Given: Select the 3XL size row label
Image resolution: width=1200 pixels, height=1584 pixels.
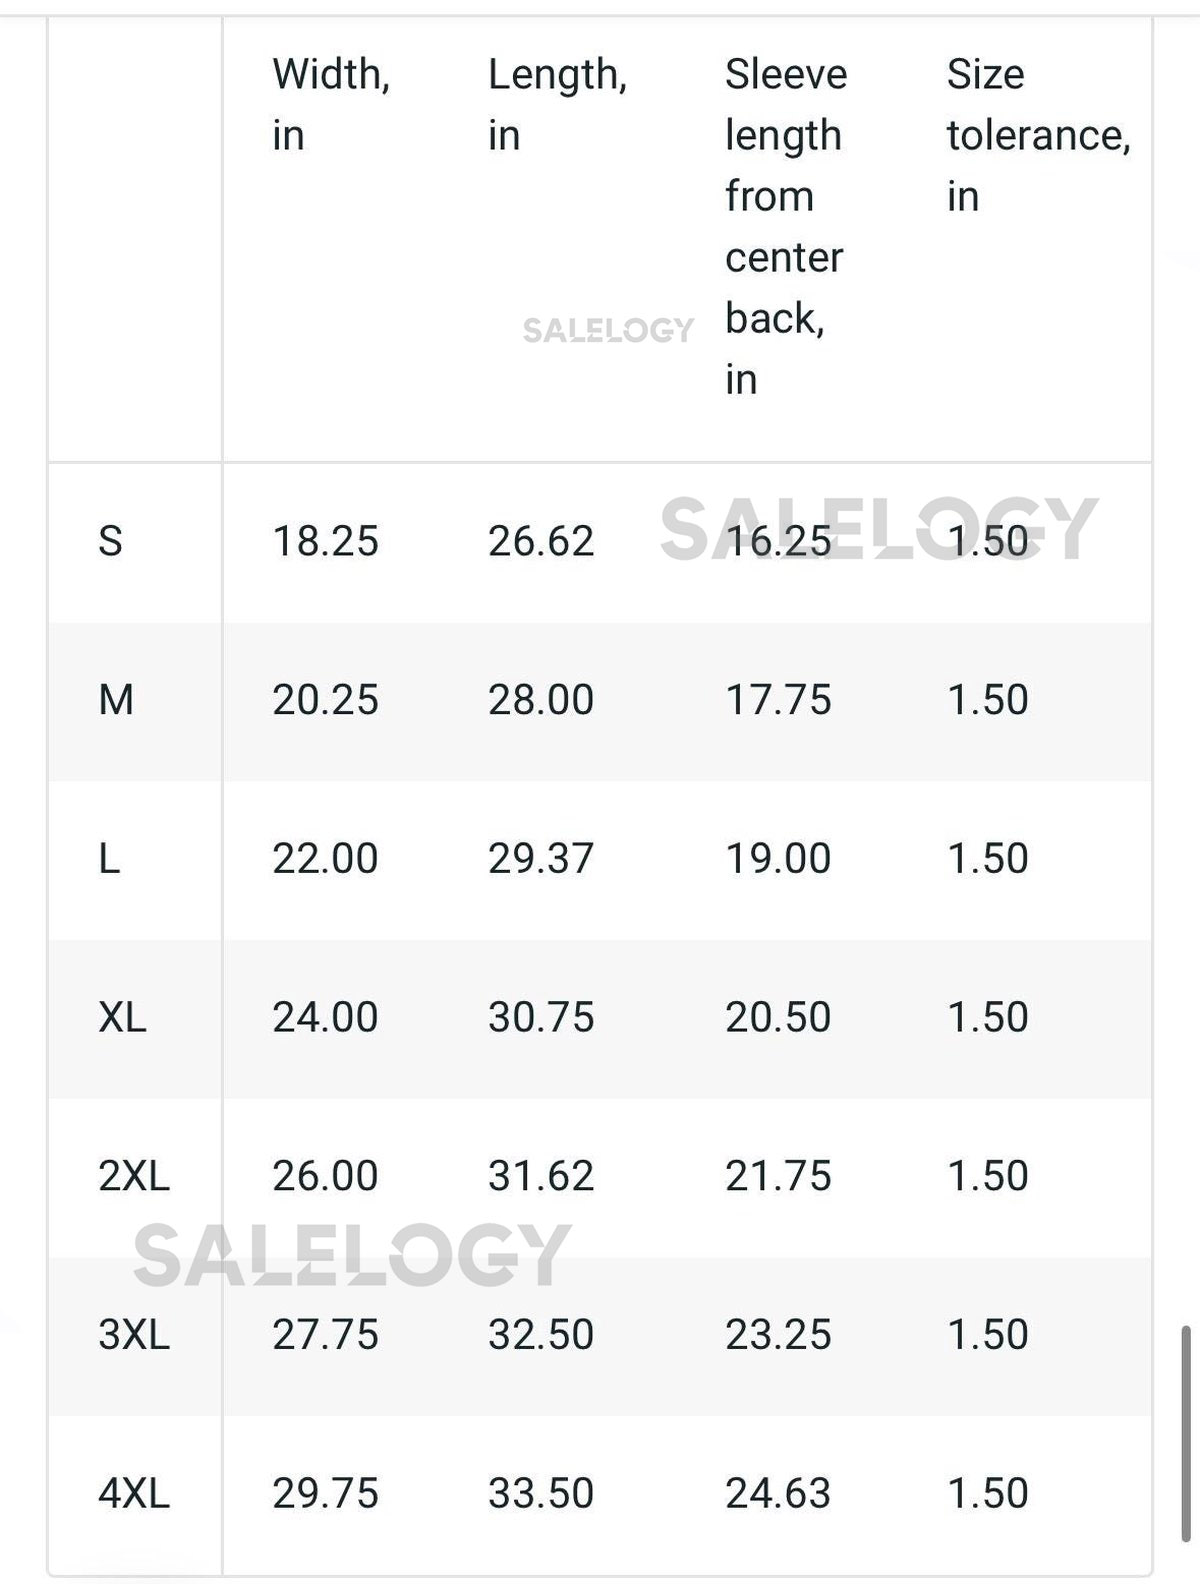Looking at the screenshot, I should tap(134, 1334).
